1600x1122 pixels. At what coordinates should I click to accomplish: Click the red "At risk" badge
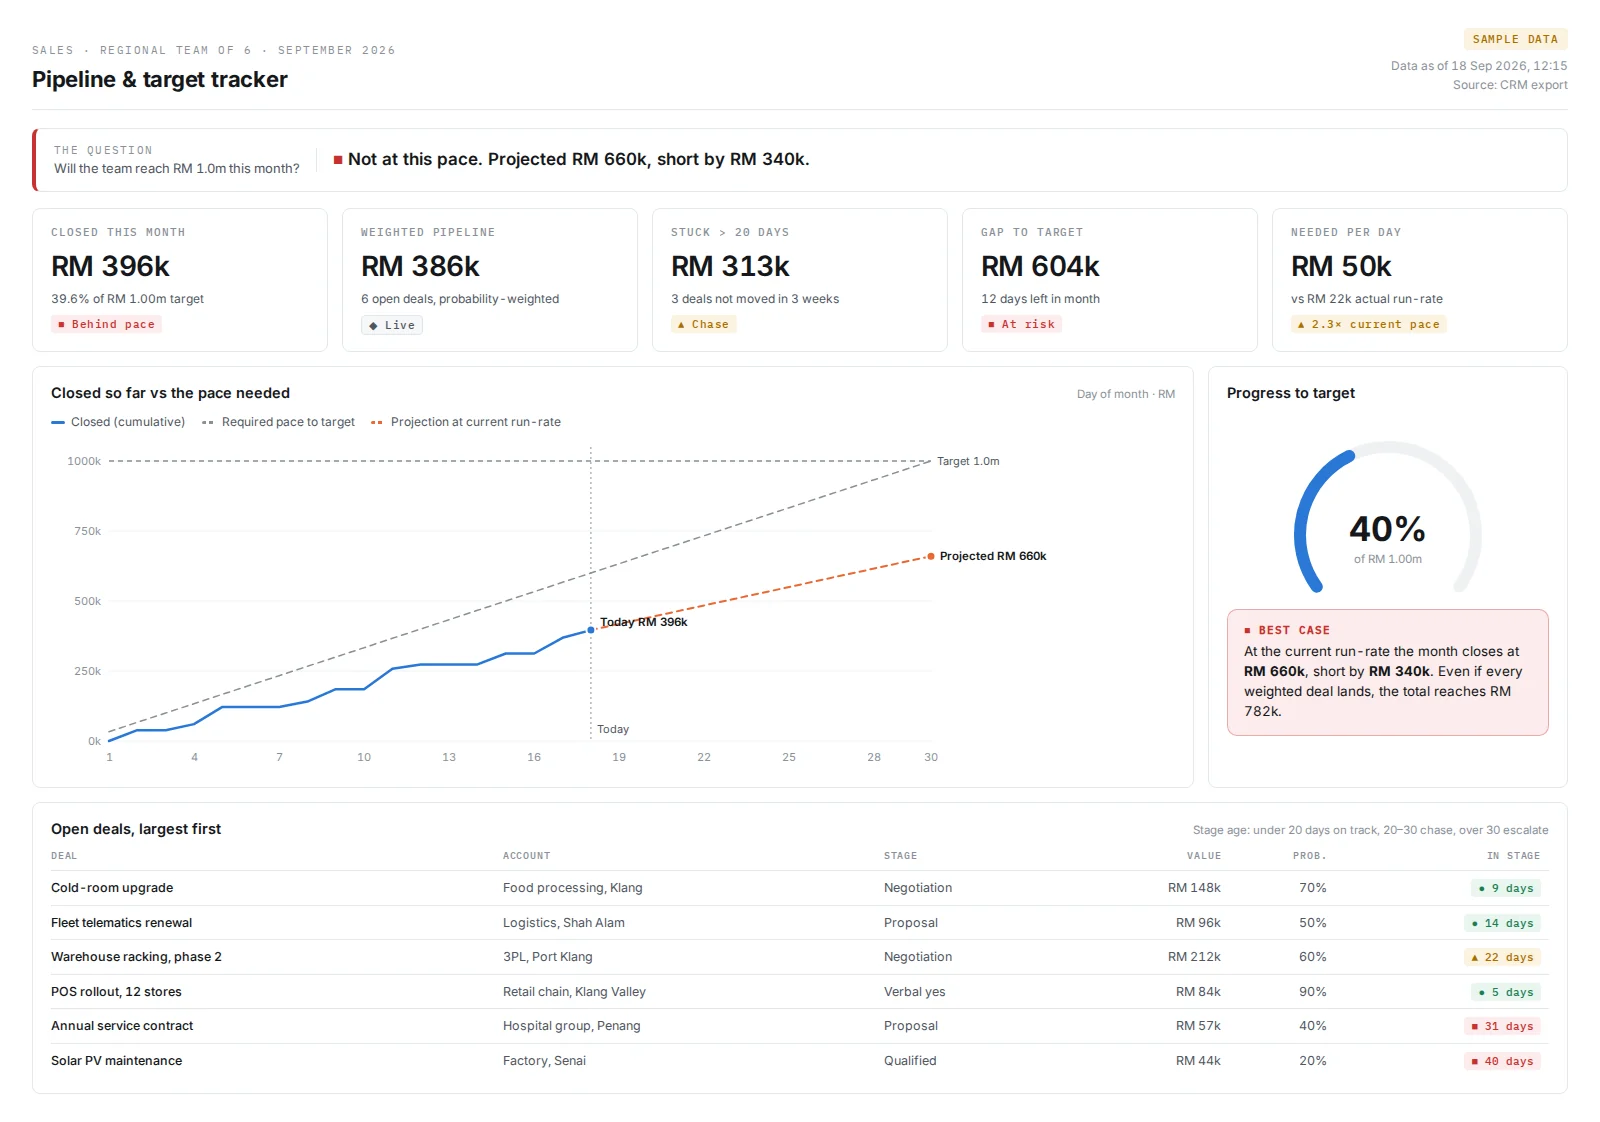point(1021,324)
